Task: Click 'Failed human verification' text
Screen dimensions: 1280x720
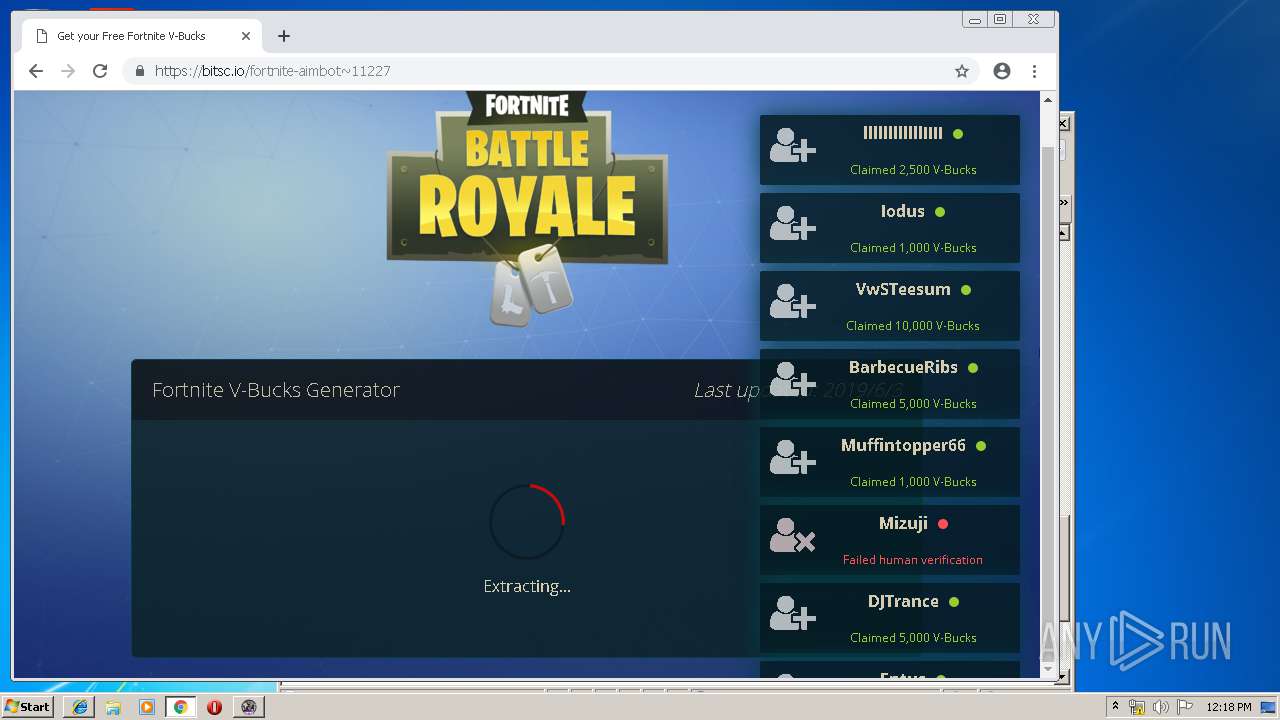Action: pyautogui.click(x=913, y=560)
